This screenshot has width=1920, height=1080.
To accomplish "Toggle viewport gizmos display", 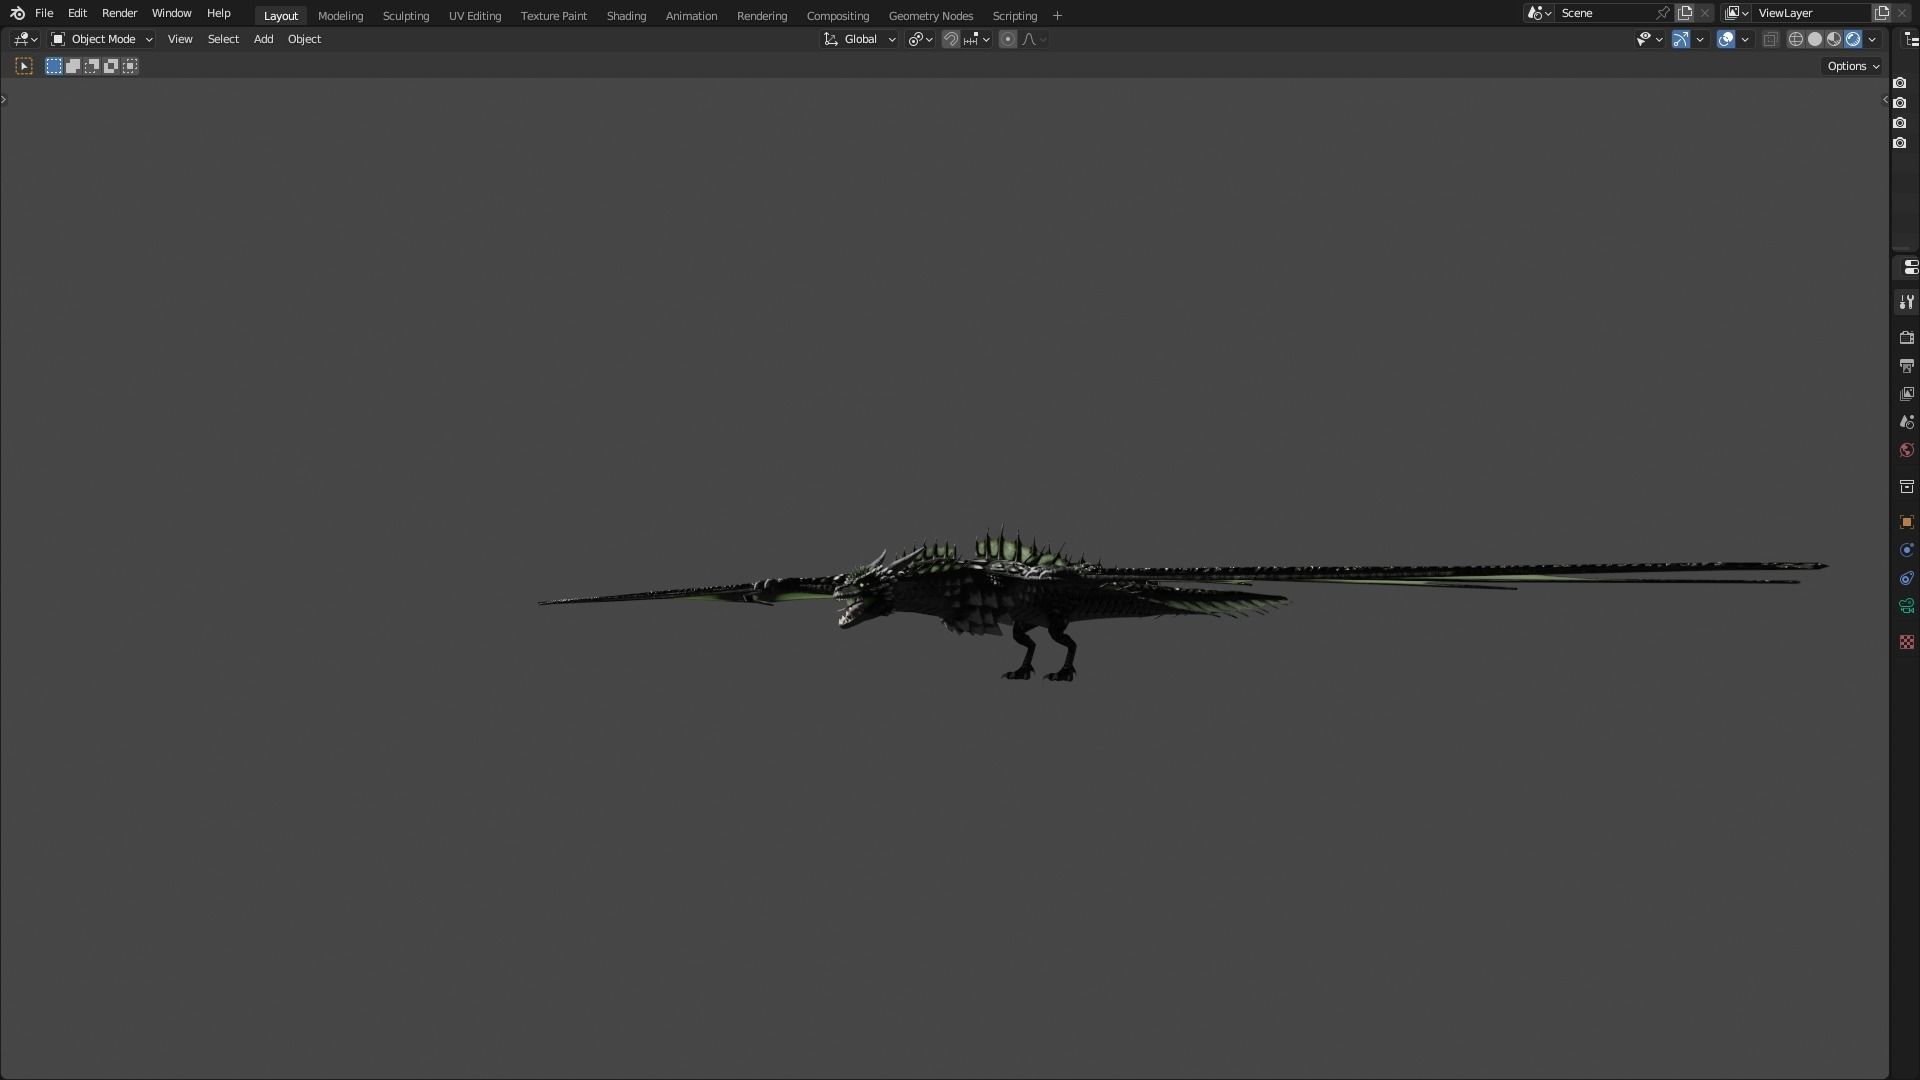I will [x=1681, y=39].
